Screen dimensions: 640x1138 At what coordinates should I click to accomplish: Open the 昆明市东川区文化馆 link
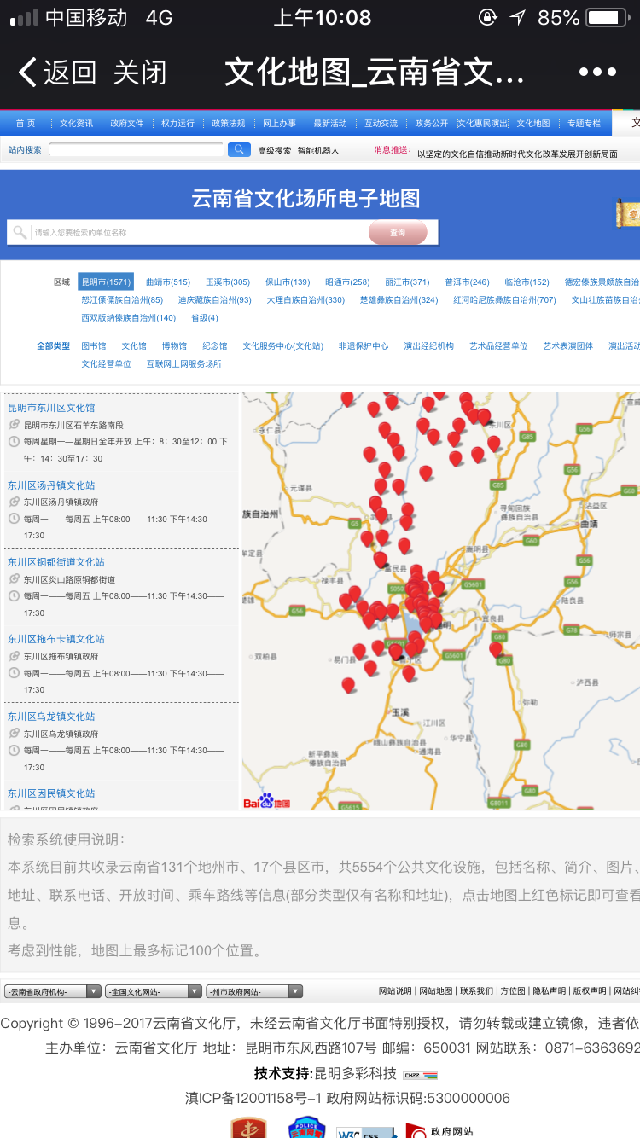click(x=52, y=408)
